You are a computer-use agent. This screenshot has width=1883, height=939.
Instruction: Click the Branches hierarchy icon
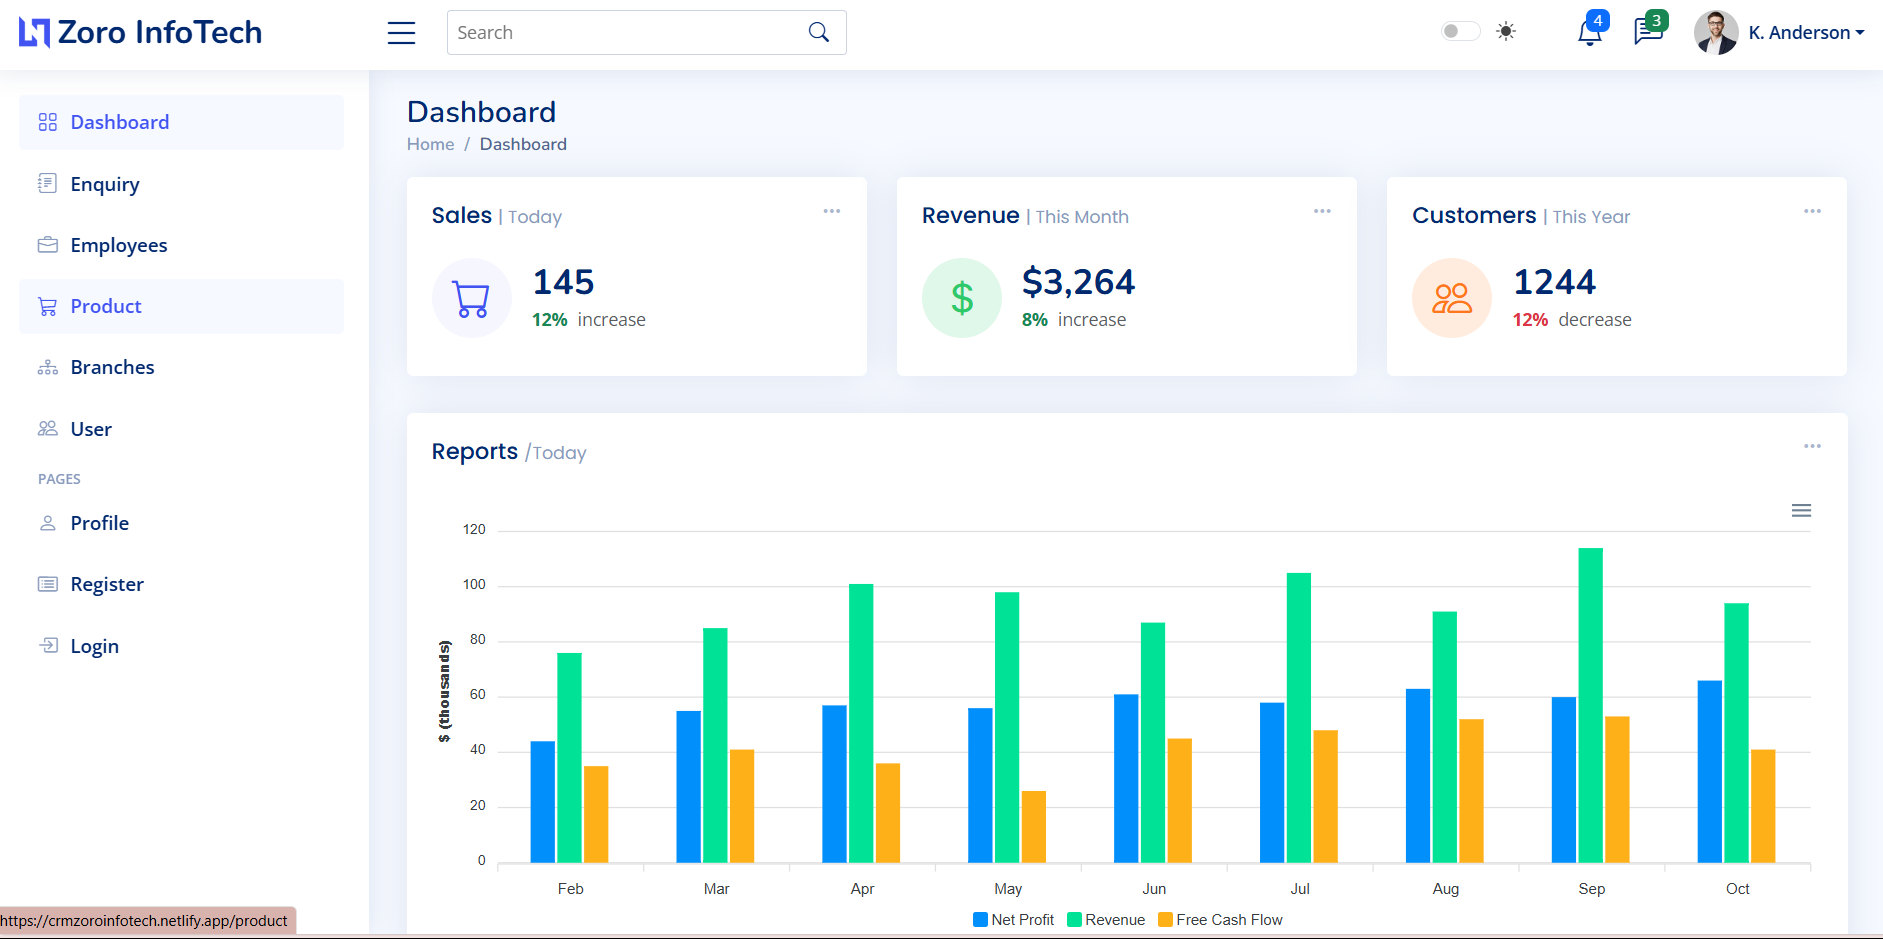(x=47, y=367)
